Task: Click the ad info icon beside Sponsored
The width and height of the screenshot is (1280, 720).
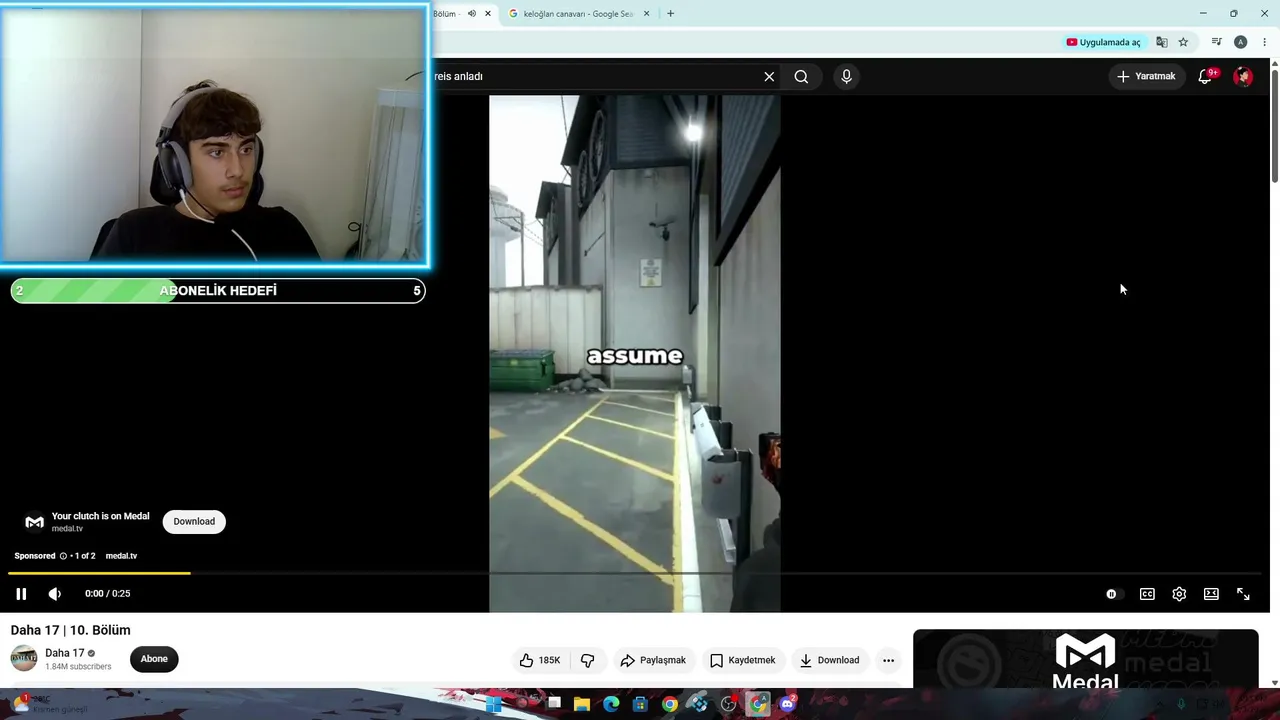Action: click(63, 556)
